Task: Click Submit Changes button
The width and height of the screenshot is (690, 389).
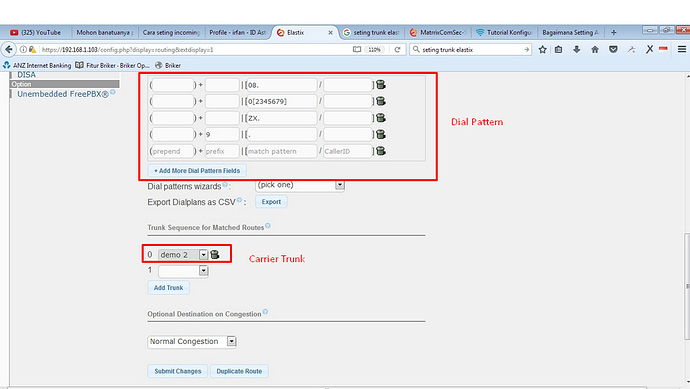Action: (x=178, y=371)
